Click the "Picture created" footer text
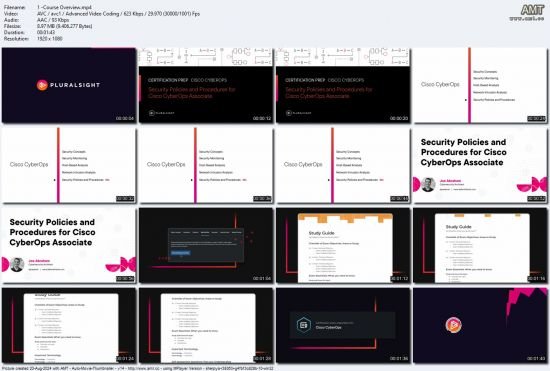Image resolution: width=550 pixels, height=371 pixels. [x=138, y=368]
